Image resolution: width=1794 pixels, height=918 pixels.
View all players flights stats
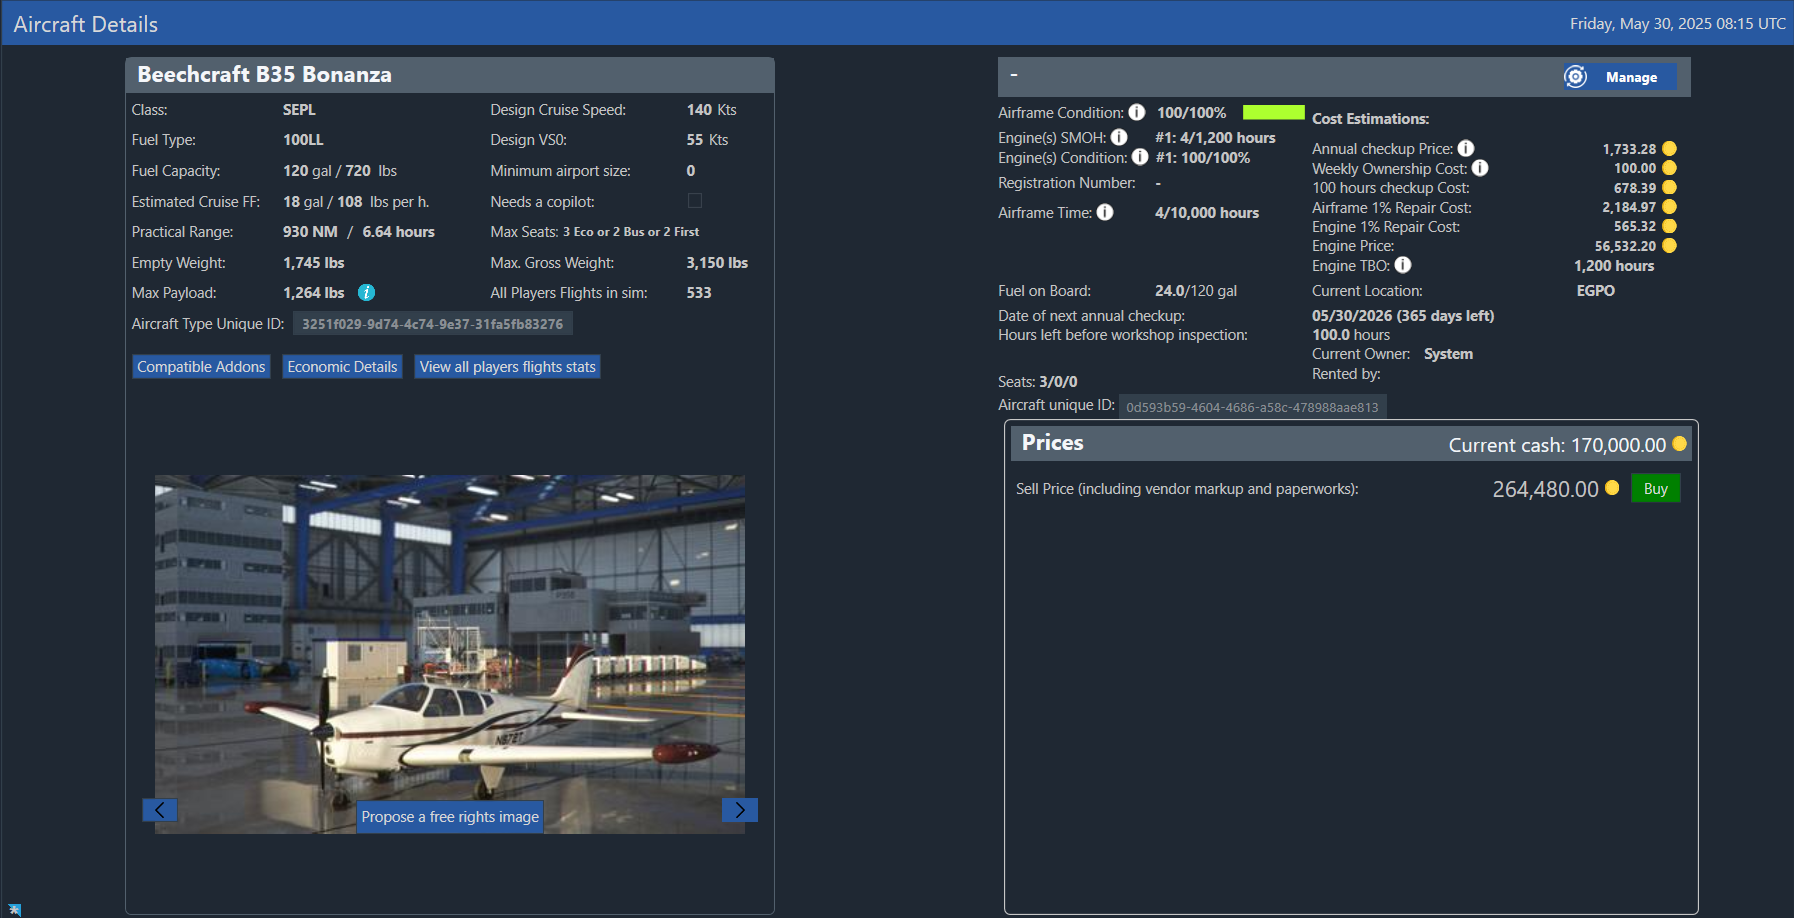507,367
